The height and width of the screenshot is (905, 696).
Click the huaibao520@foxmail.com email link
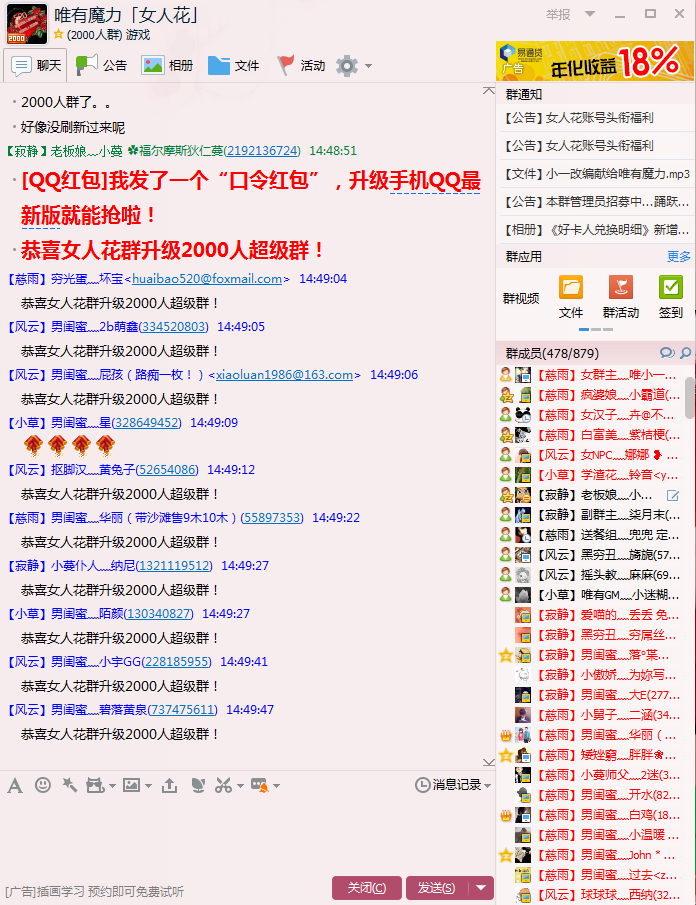[x=207, y=279]
